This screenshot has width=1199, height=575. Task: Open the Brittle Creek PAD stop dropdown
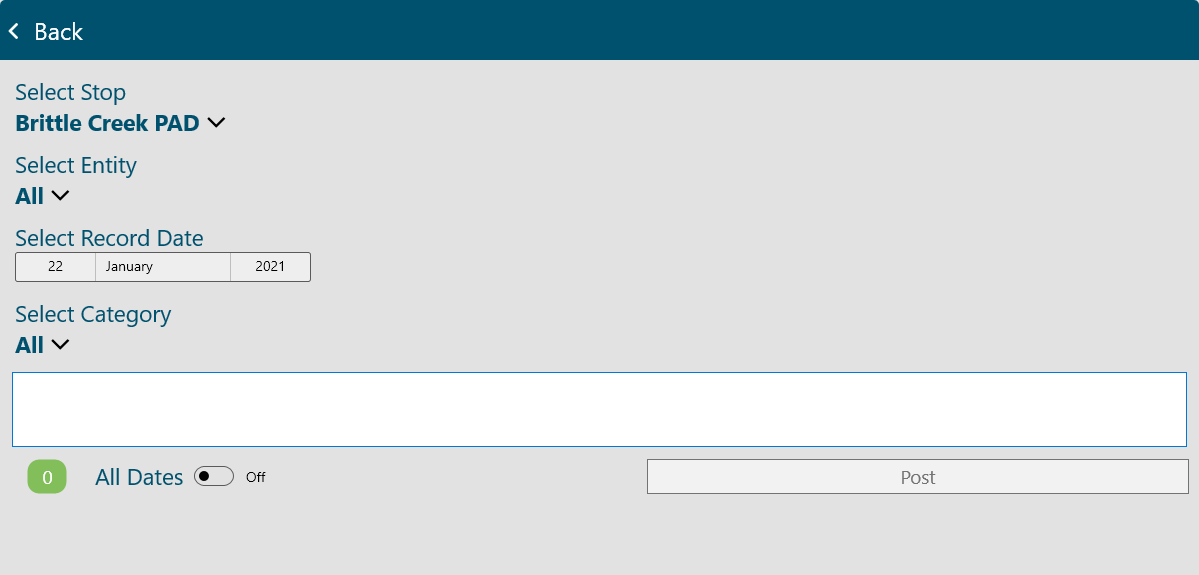tap(120, 122)
